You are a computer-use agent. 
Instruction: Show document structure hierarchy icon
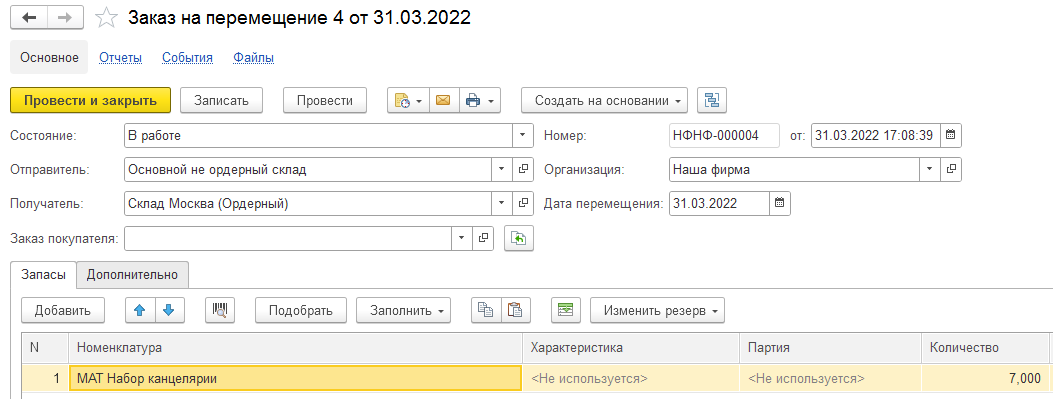(x=712, y=101)
